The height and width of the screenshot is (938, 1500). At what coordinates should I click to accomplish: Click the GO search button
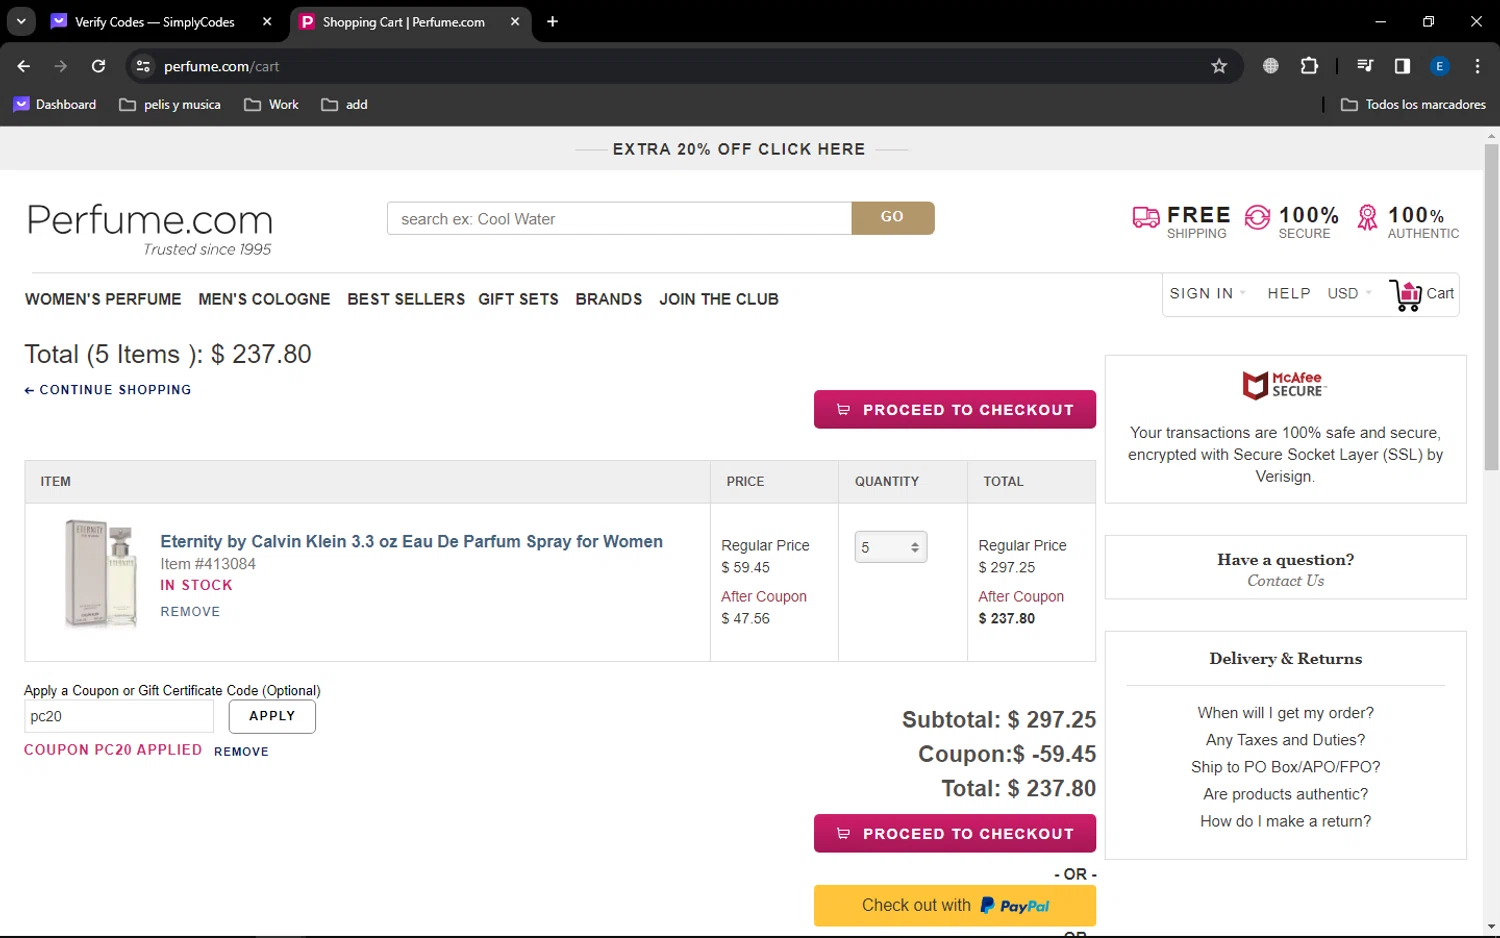point(892,217)
